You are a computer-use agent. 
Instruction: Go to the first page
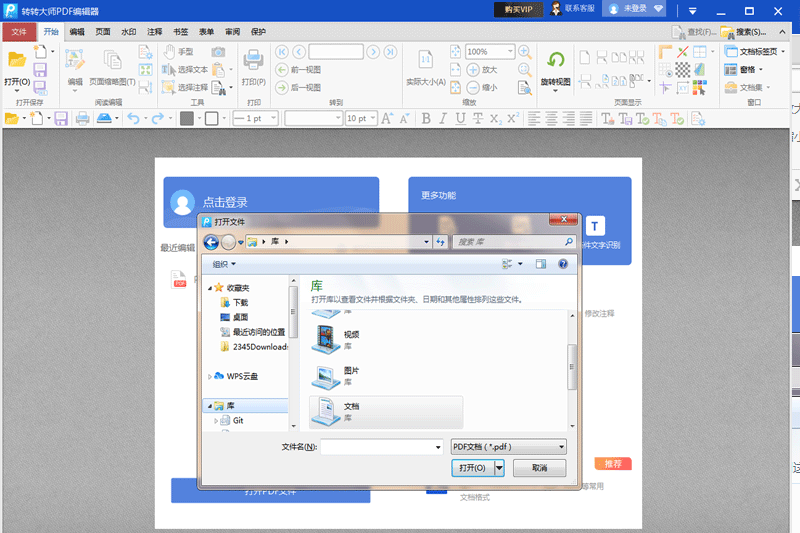tap(282, 52)
